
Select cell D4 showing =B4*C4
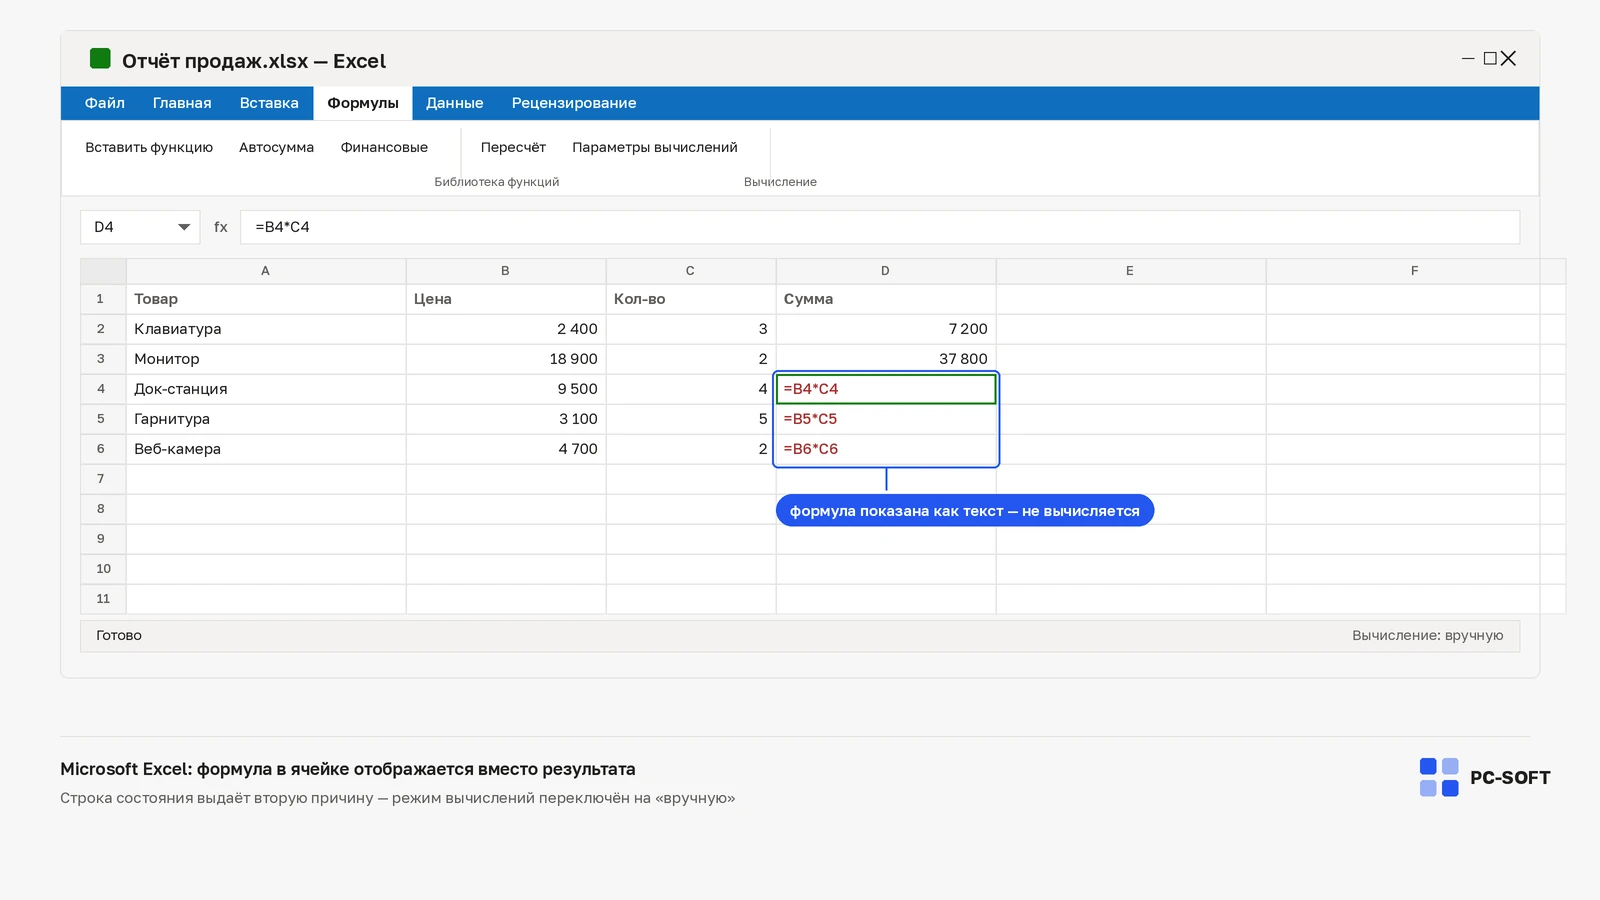[x=886, y=389]
